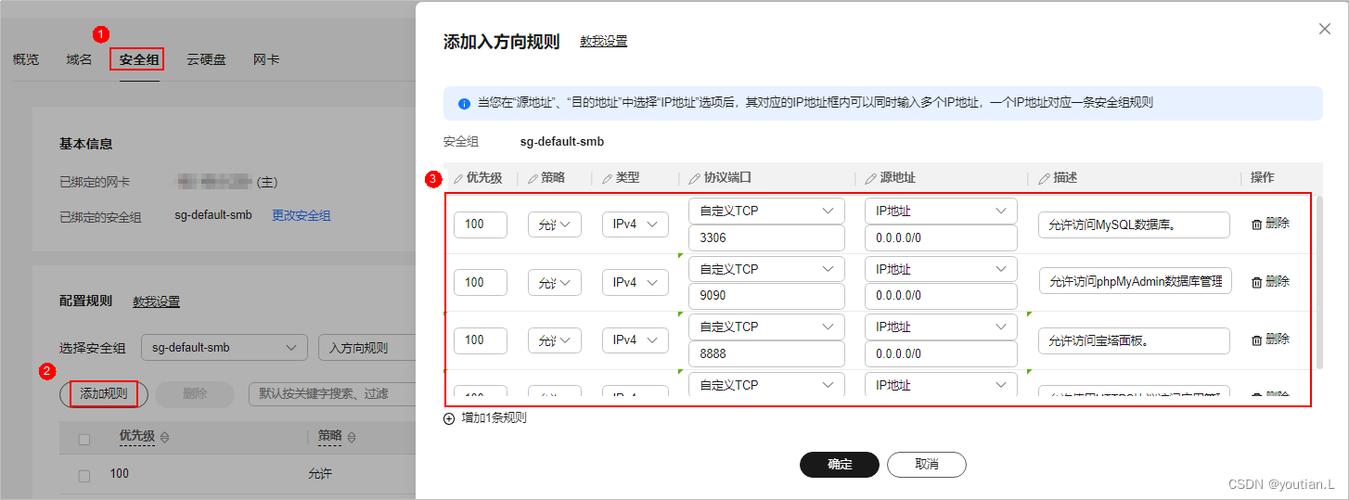This screenshot has width=1349, height=500.
Task: Open 教我设置 link under 配置规则
Action: [156, 301]
